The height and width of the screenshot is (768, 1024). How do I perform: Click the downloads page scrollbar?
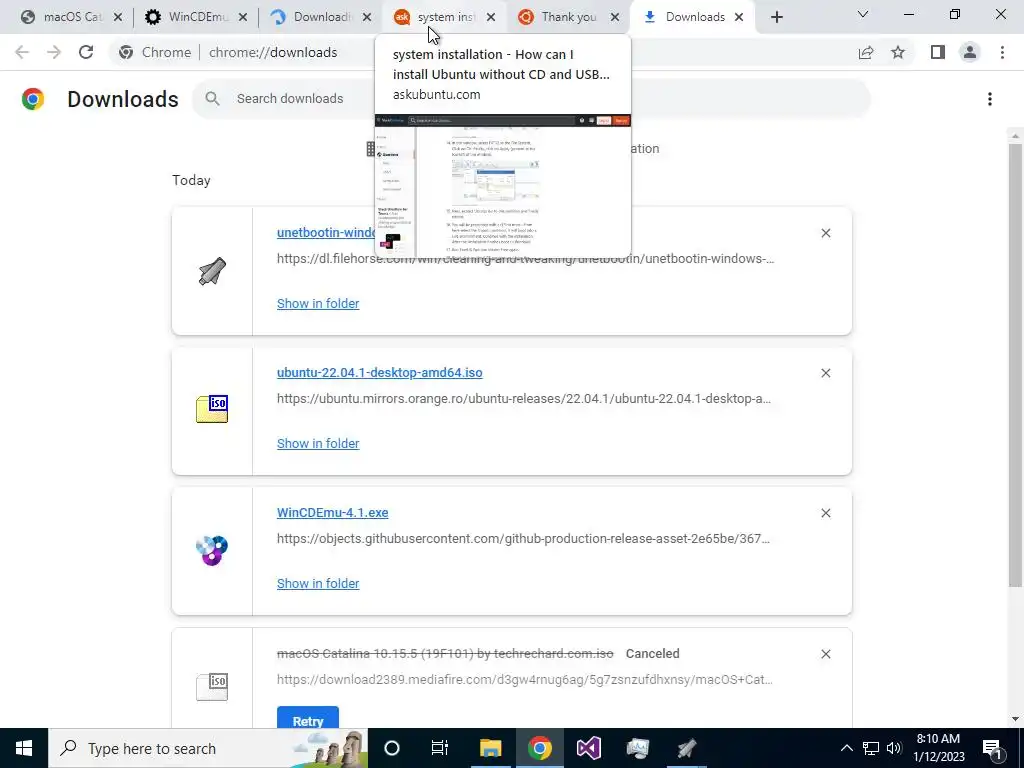1015,366
